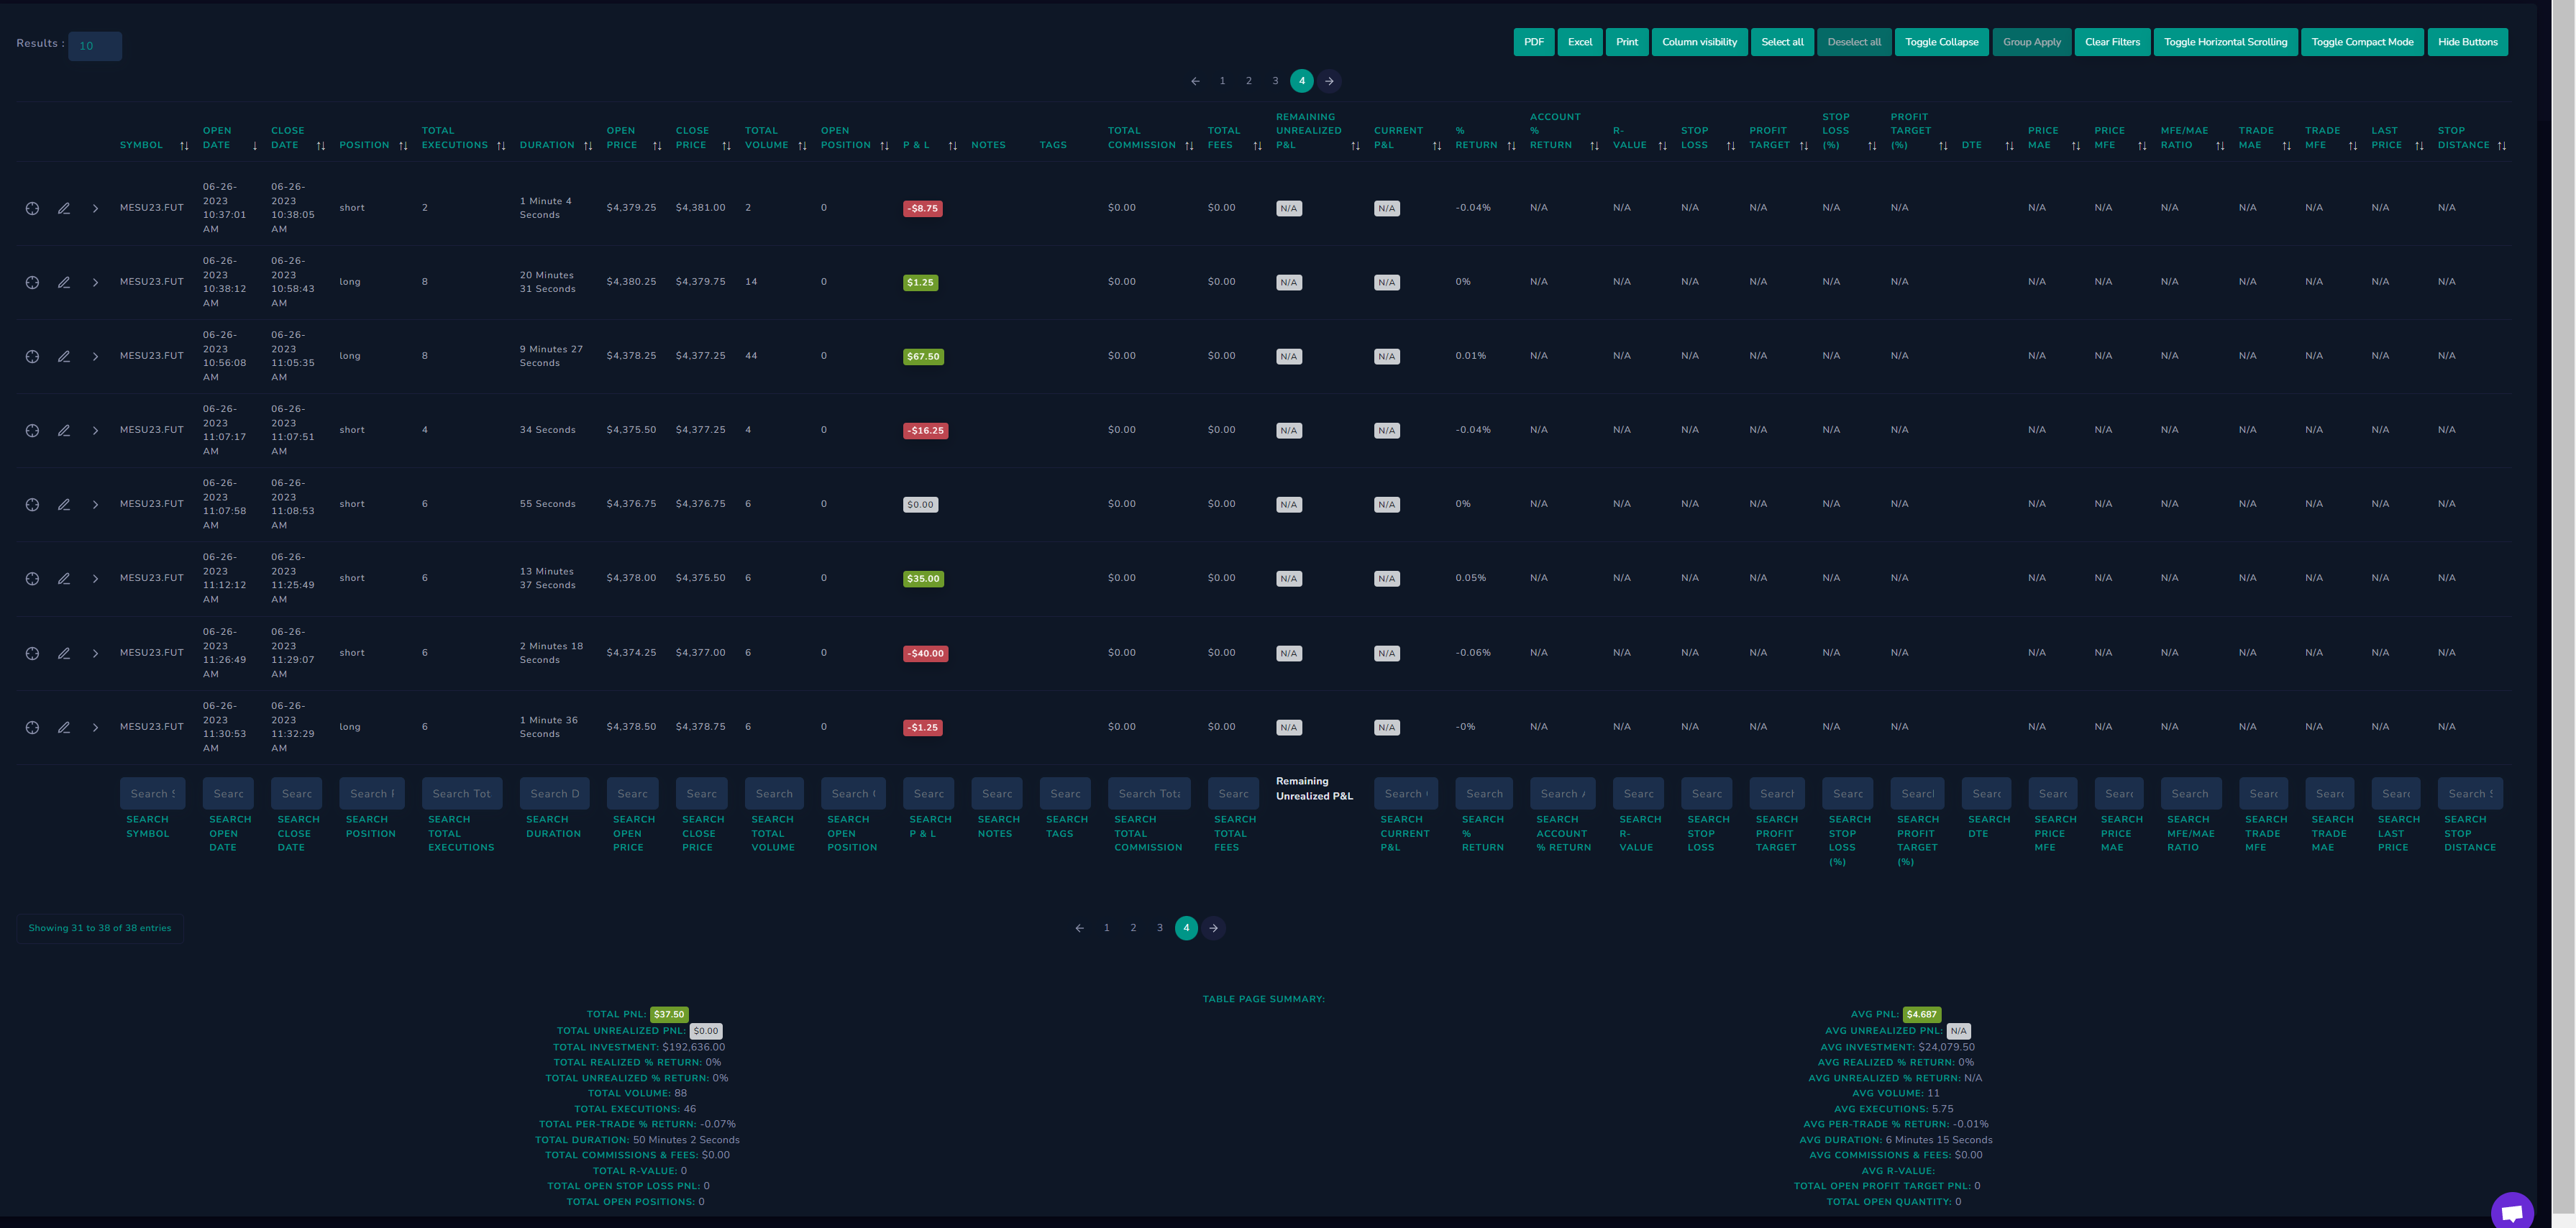
Task: Go to page 2 in top pagination
Action: (x=1249, y=81)
